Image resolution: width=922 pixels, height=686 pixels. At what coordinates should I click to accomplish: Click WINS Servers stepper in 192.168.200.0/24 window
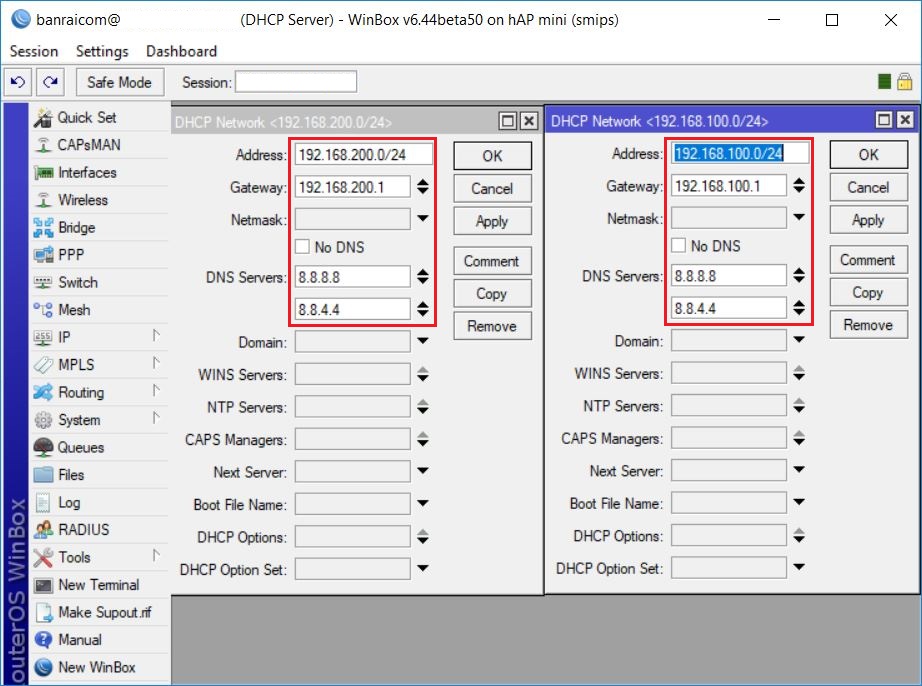point(423,374)
